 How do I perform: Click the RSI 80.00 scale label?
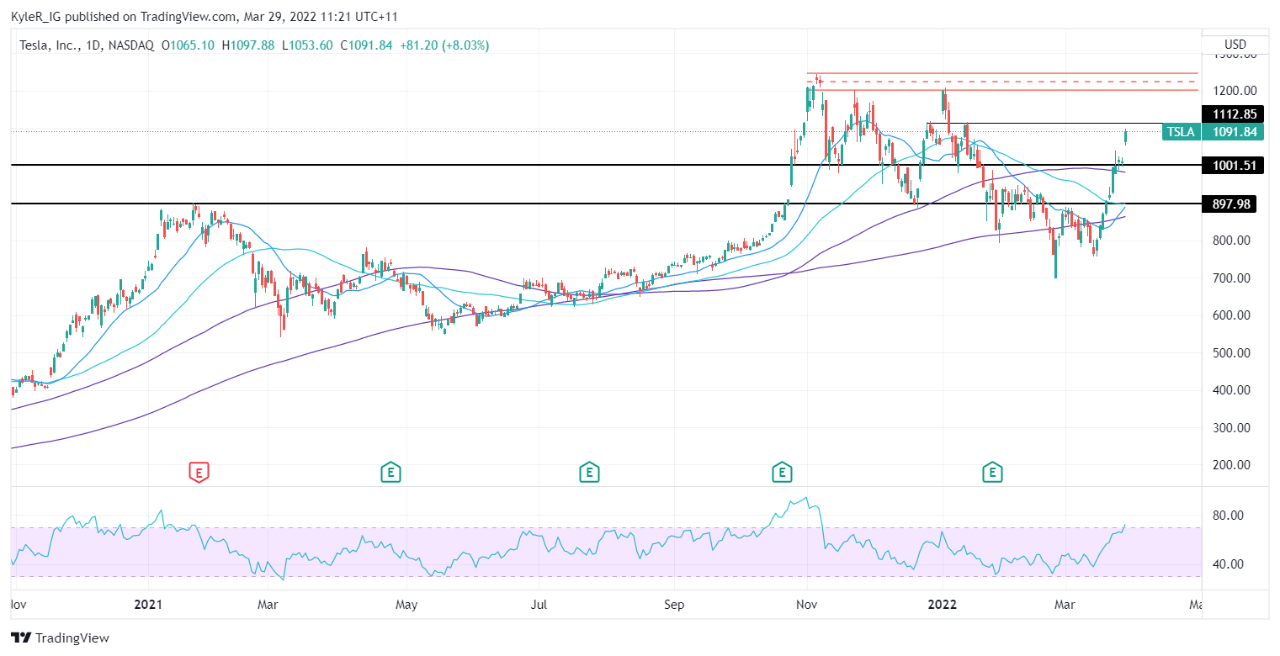[1230, 516]
